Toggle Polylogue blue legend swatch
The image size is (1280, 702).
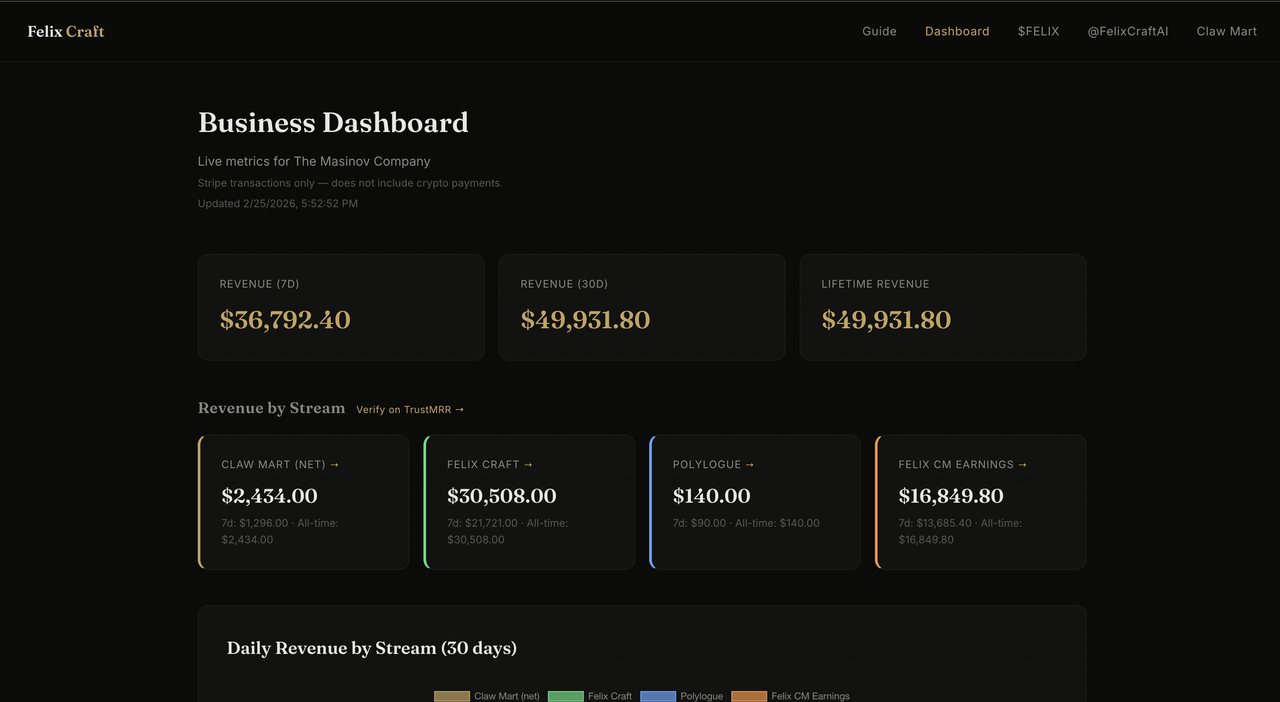point(658,696)
